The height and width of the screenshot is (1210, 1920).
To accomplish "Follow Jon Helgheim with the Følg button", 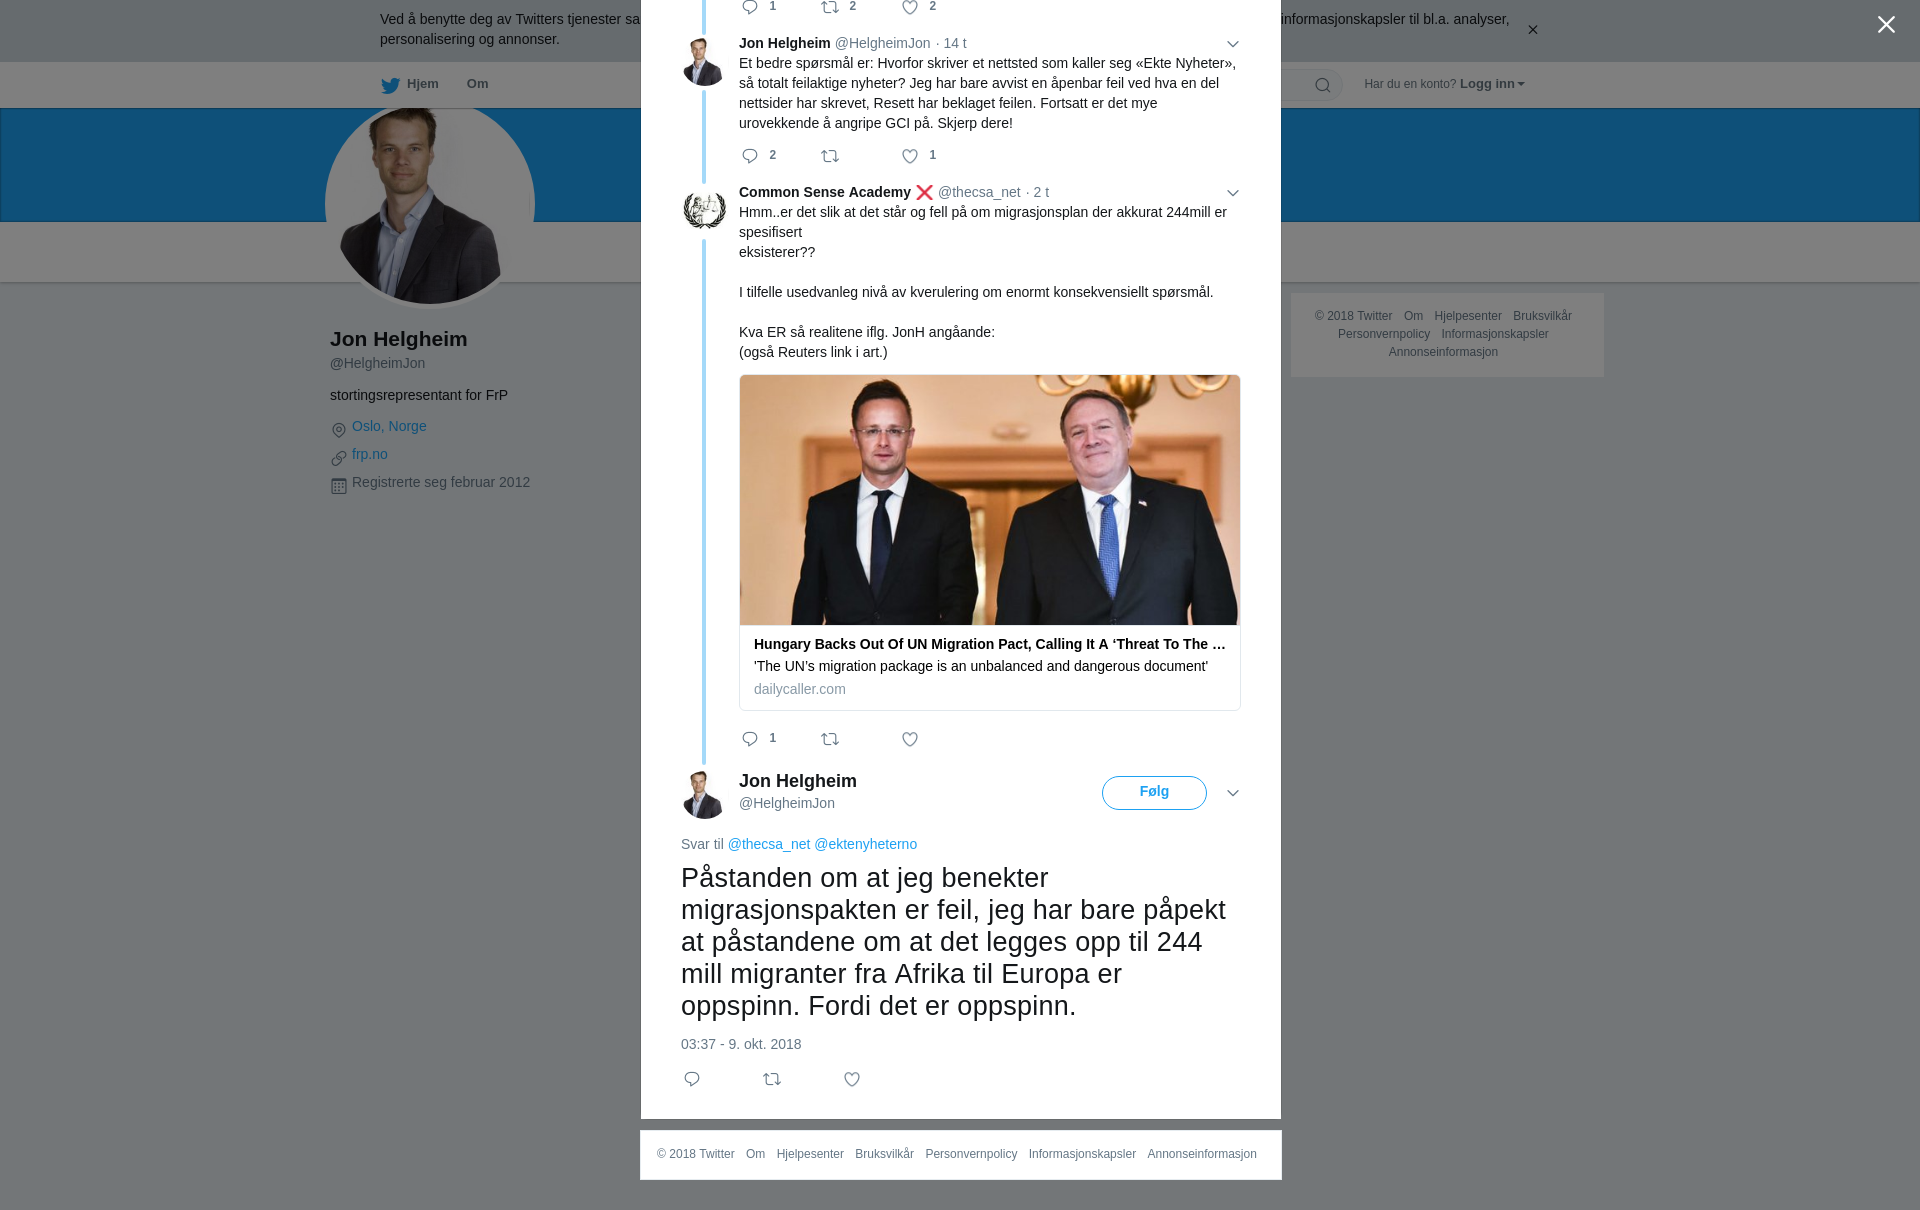I will coord(1154,792).
